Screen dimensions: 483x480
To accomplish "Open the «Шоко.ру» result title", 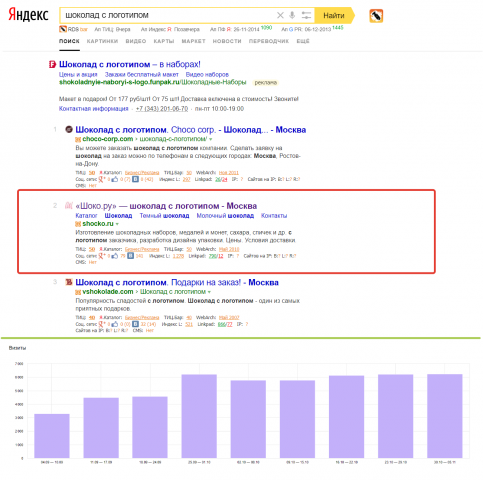I will click(166, 206).
